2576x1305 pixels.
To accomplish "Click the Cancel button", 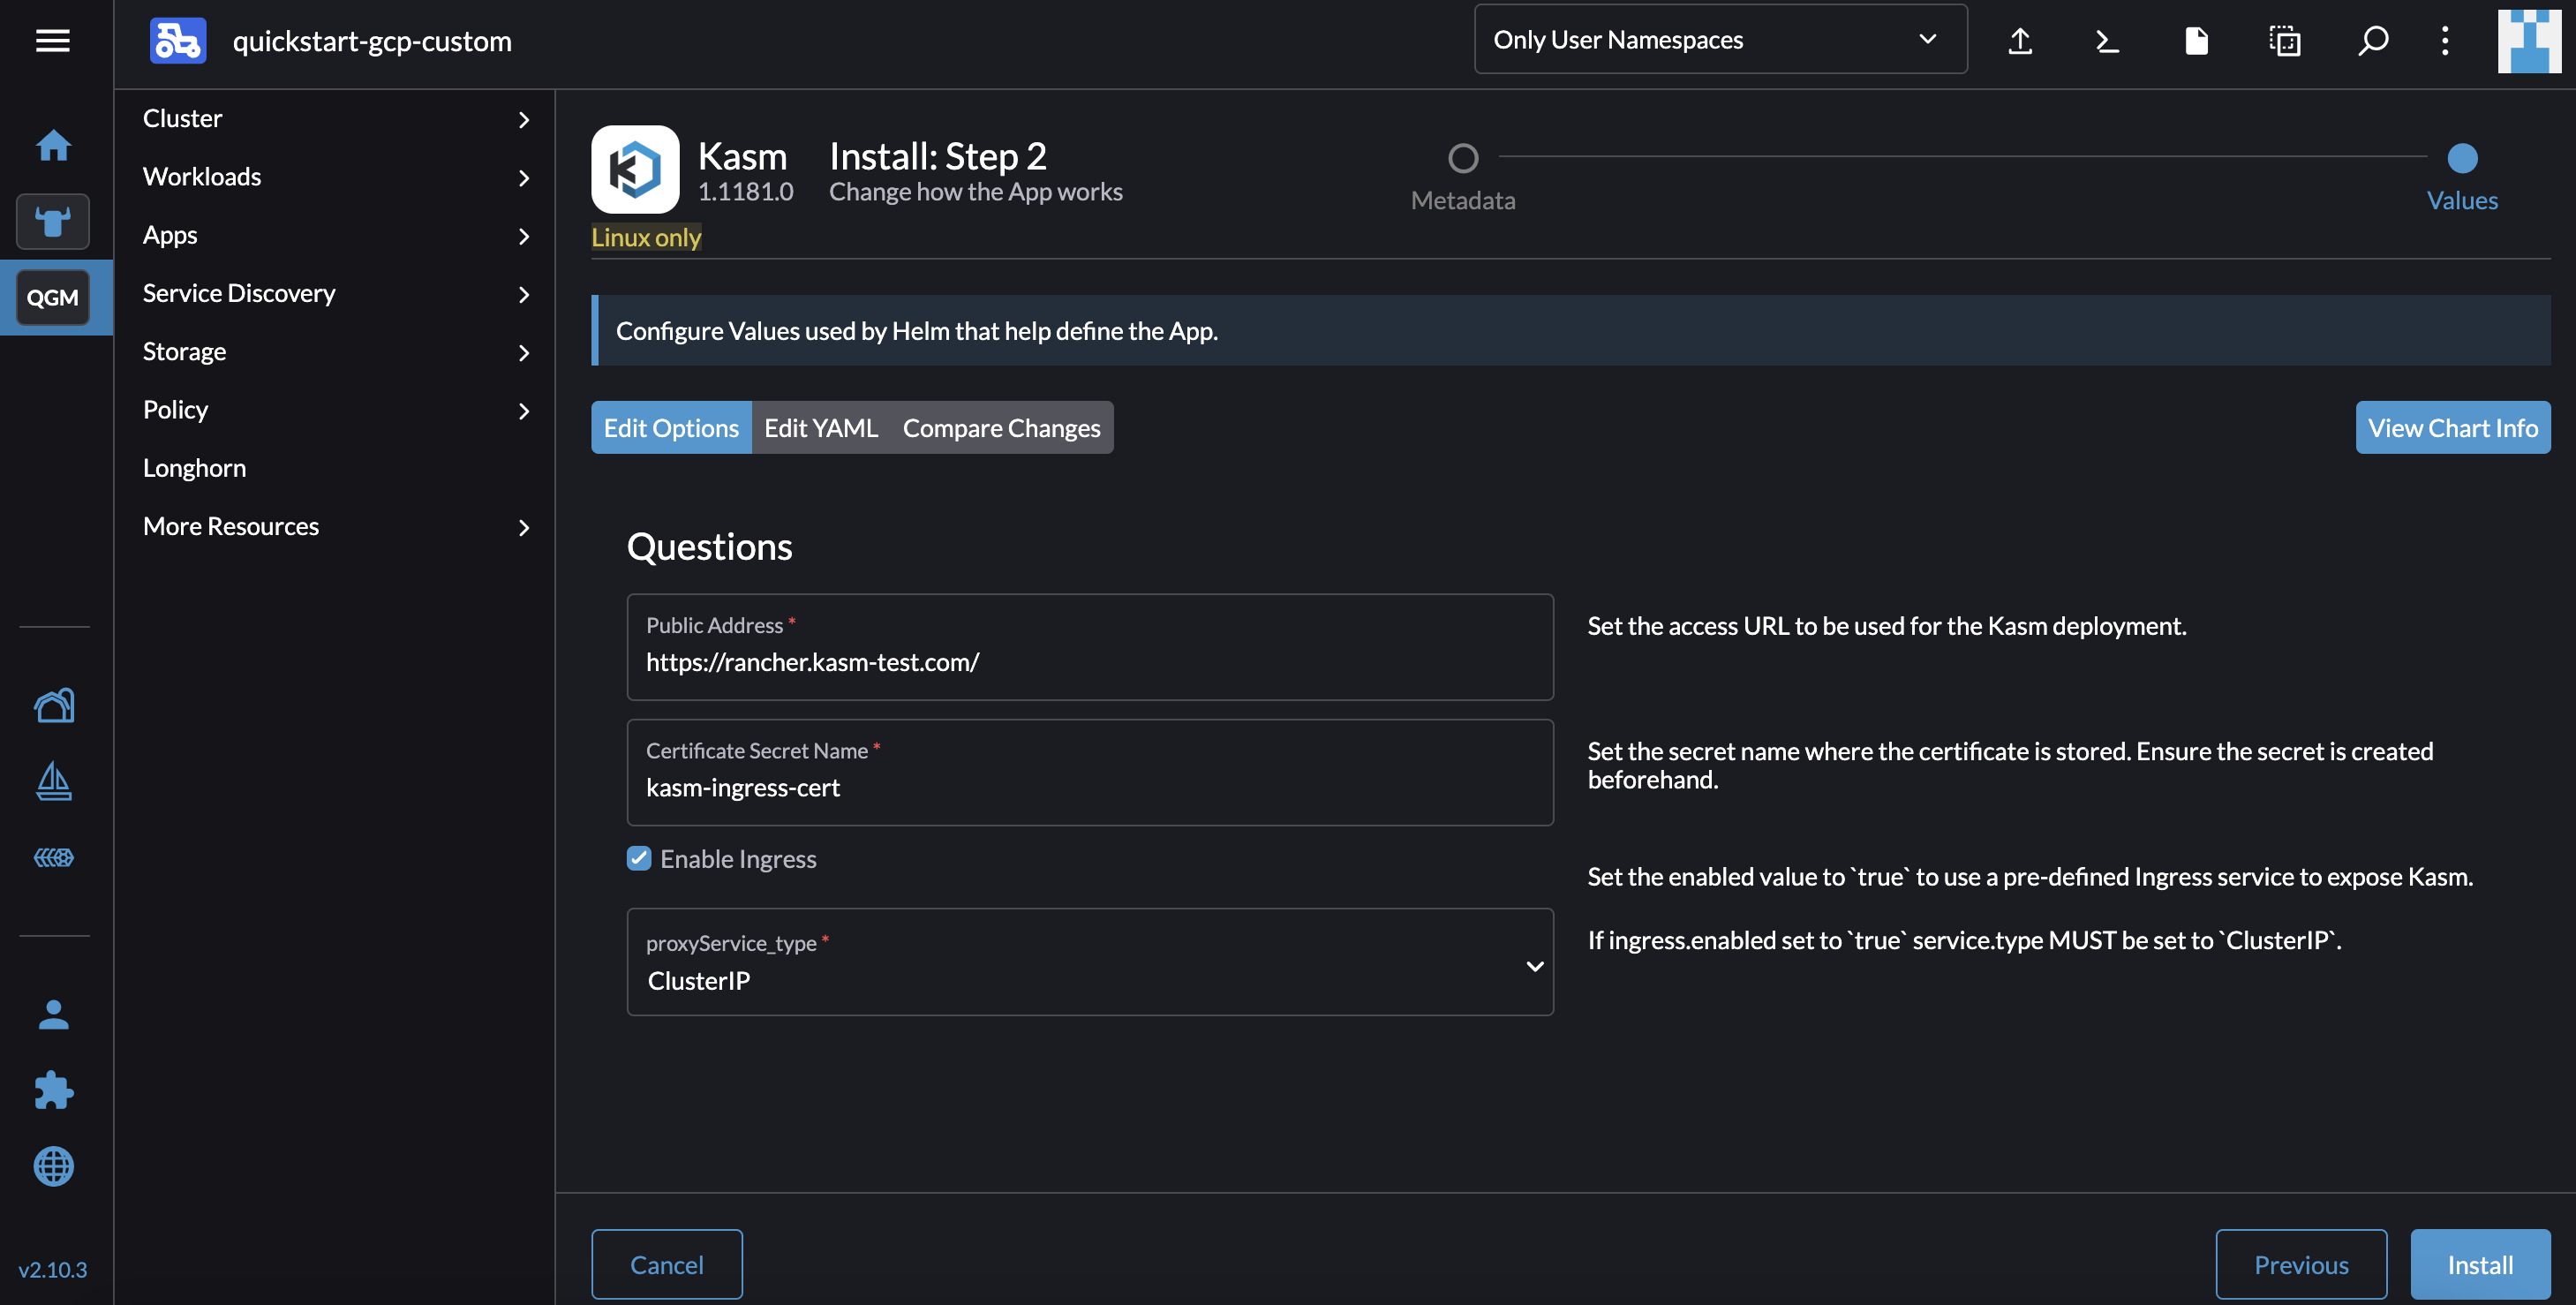I will pos(667,1265).
